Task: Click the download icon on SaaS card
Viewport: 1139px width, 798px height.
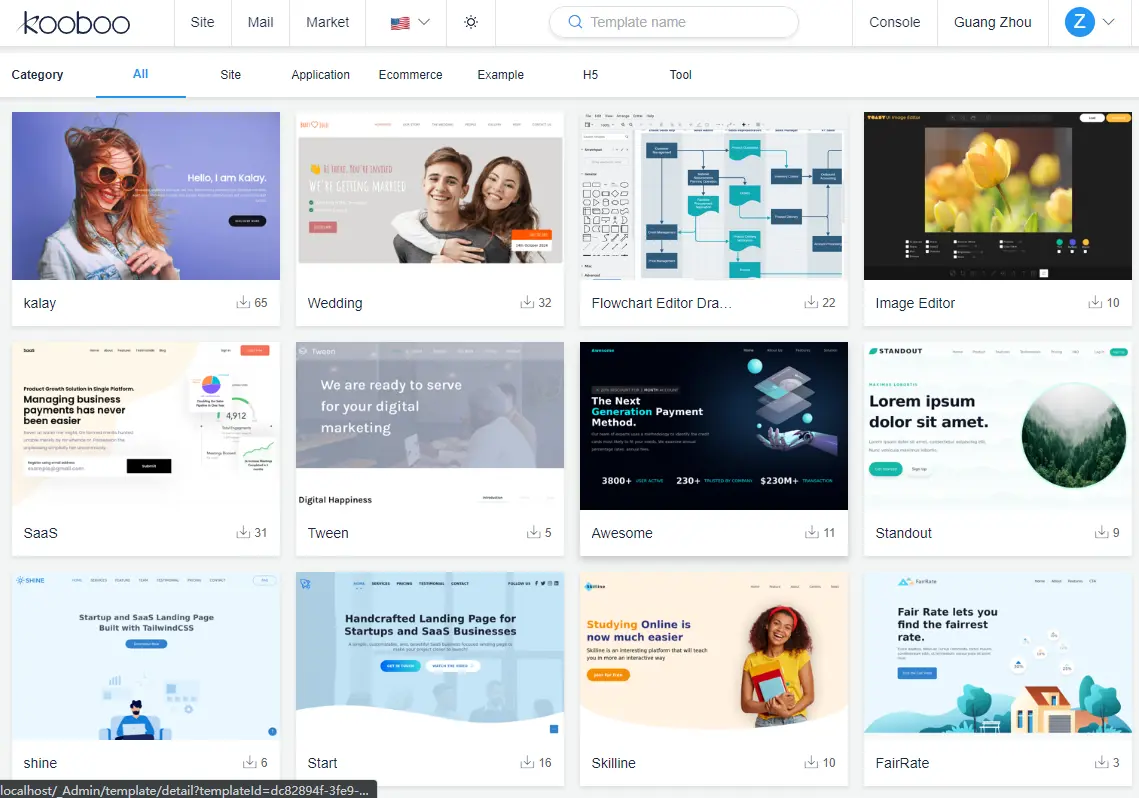Action: (243, 532)
